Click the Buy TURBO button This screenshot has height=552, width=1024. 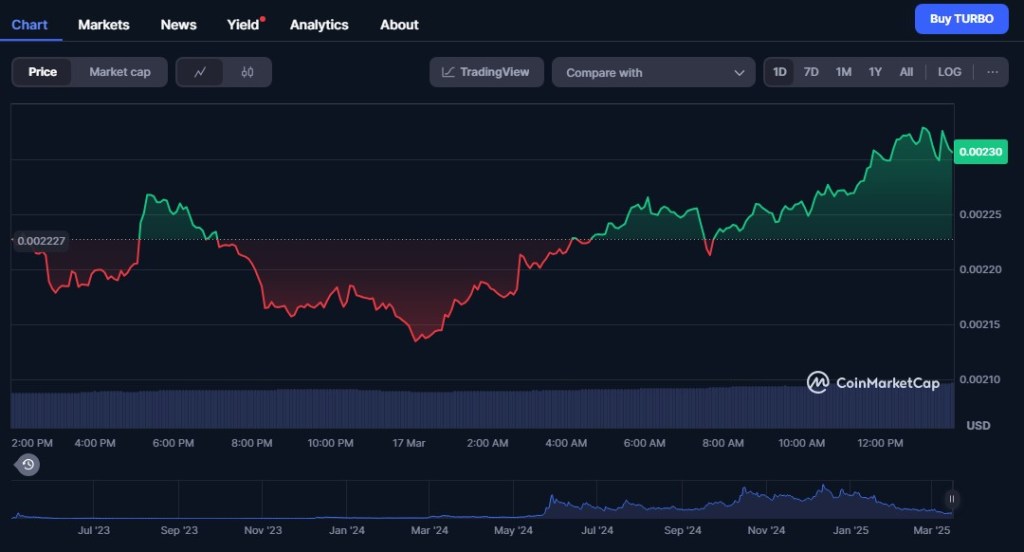pyautogui.click(x=961, y=19)
